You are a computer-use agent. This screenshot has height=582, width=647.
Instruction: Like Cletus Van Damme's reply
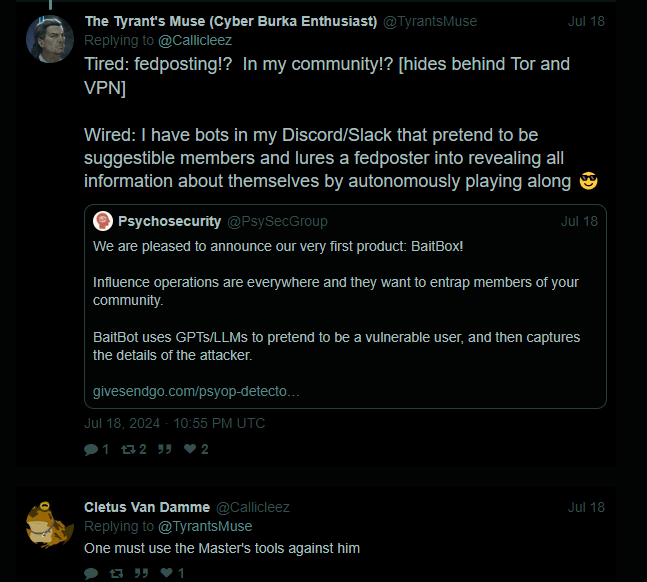166,573
